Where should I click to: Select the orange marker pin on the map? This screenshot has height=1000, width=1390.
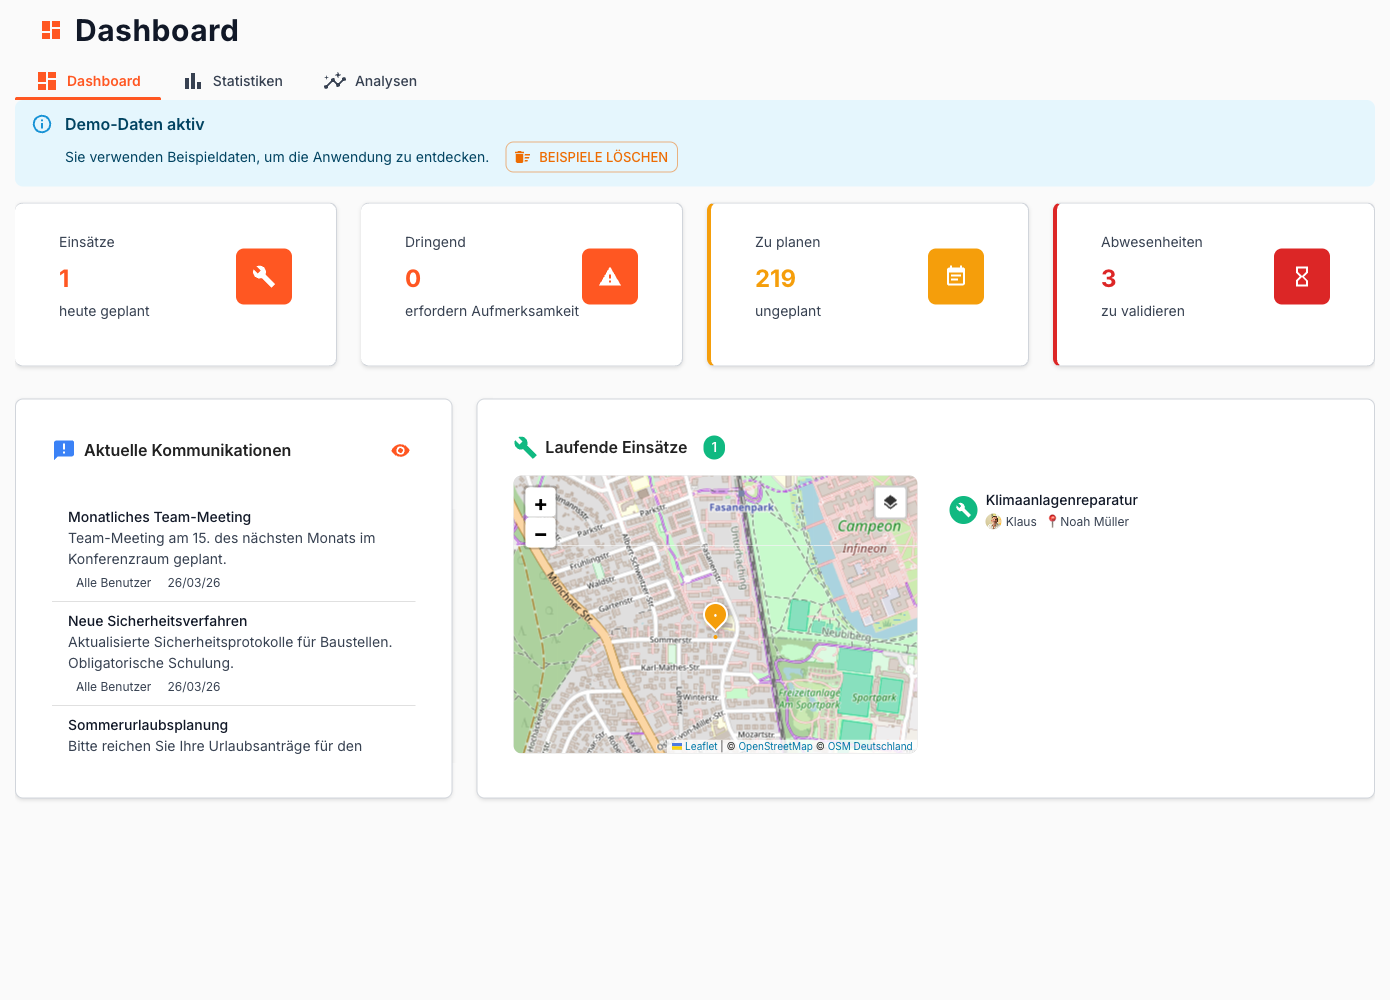714,616
